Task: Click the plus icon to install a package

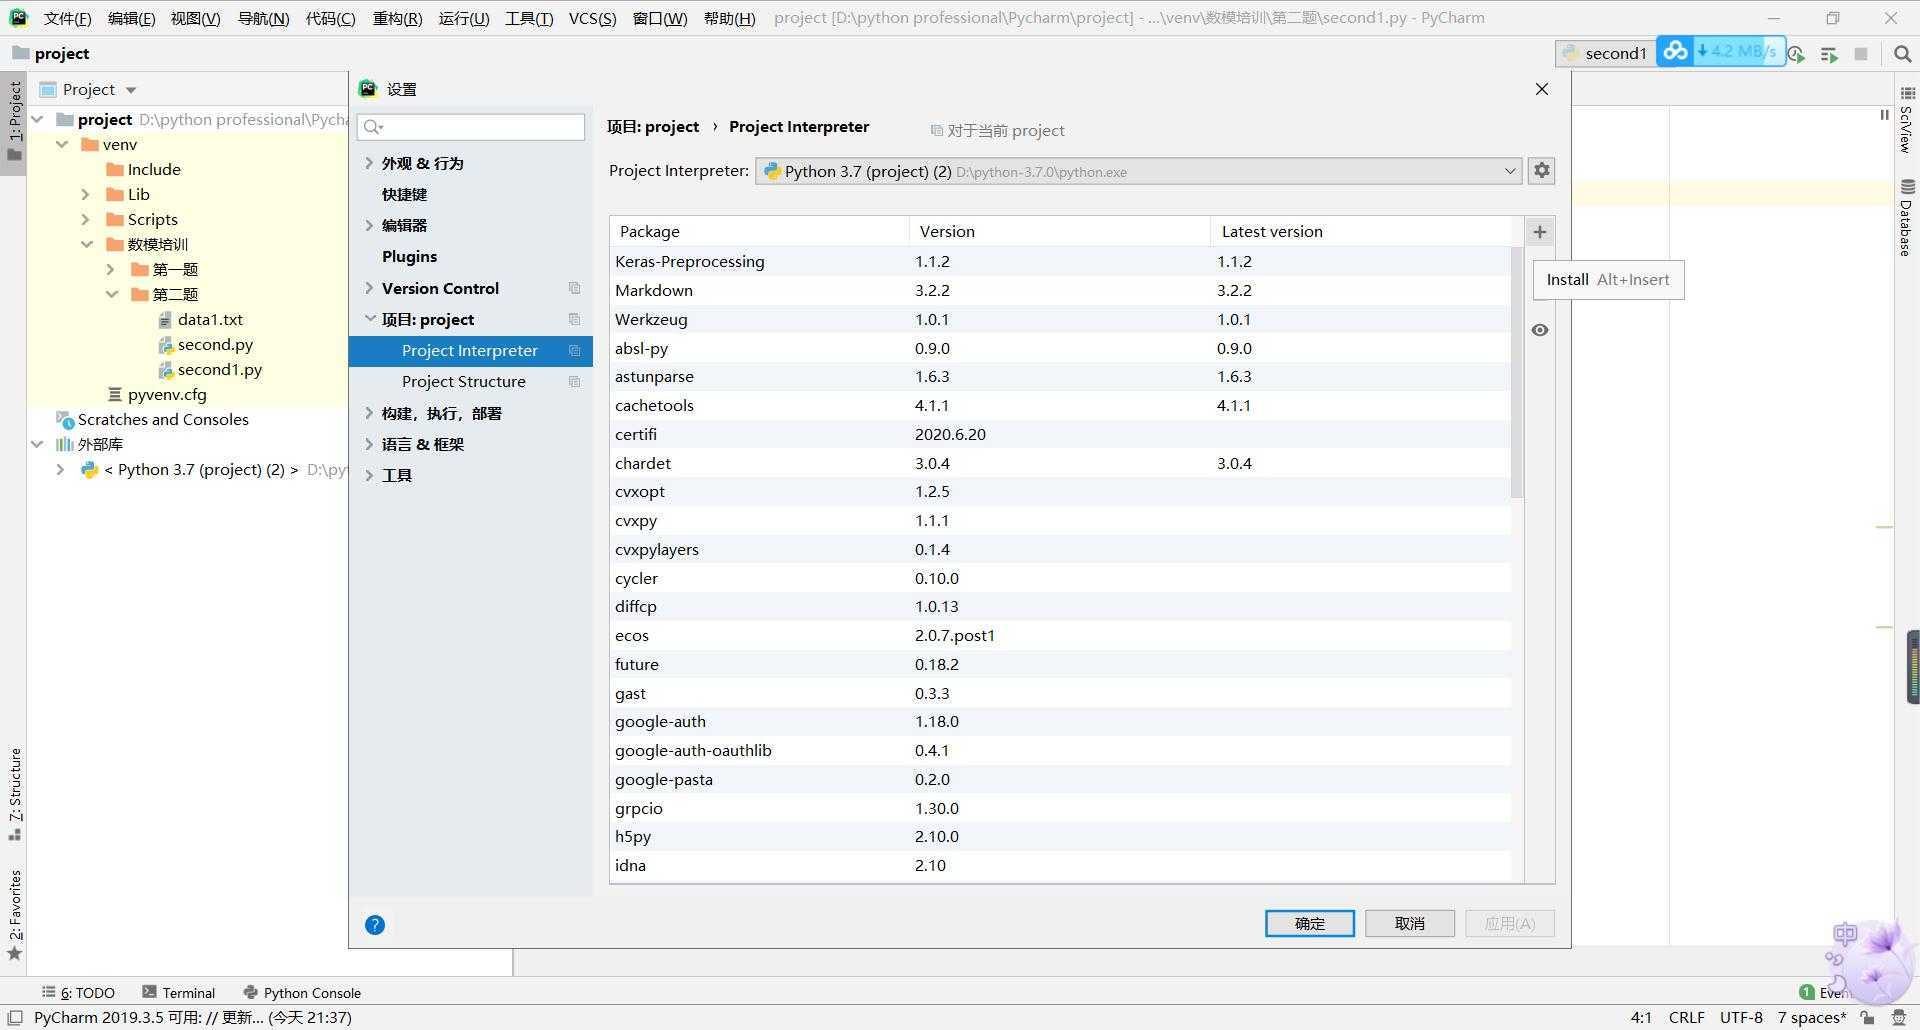Action: tap(1540, 232)
